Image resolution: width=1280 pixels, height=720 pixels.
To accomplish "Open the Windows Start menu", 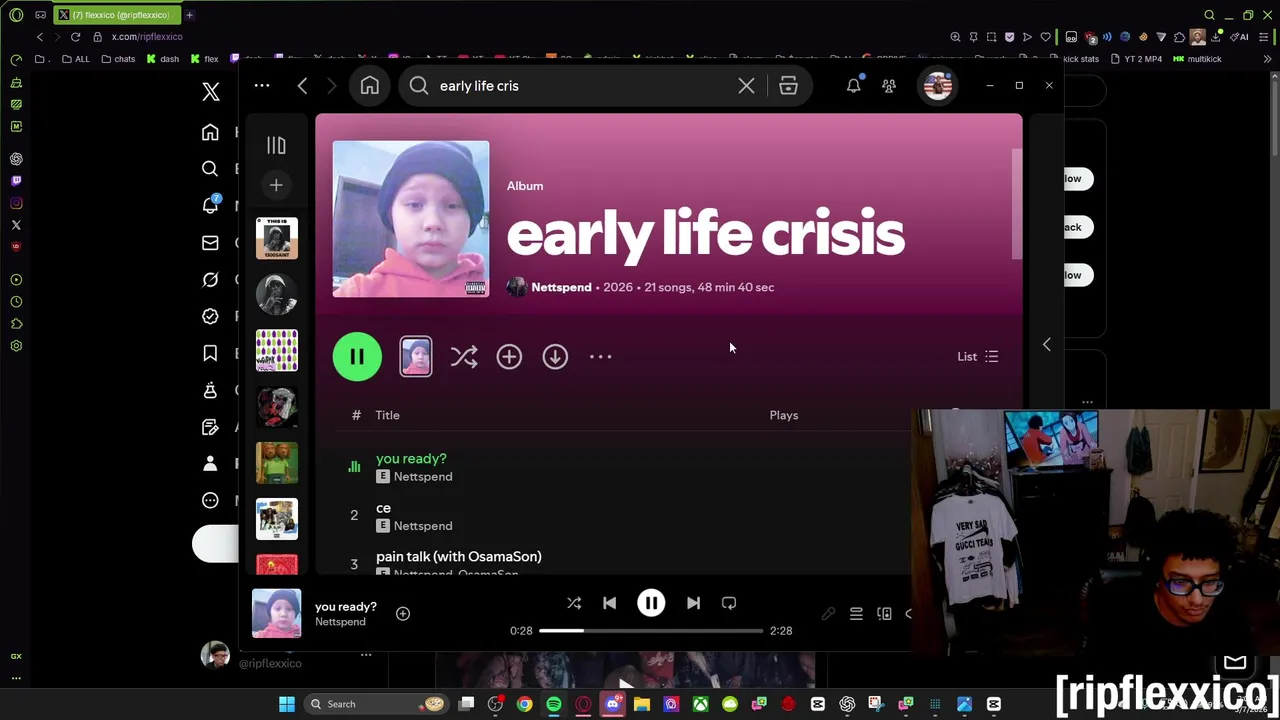I will click(x=287, y=704).
